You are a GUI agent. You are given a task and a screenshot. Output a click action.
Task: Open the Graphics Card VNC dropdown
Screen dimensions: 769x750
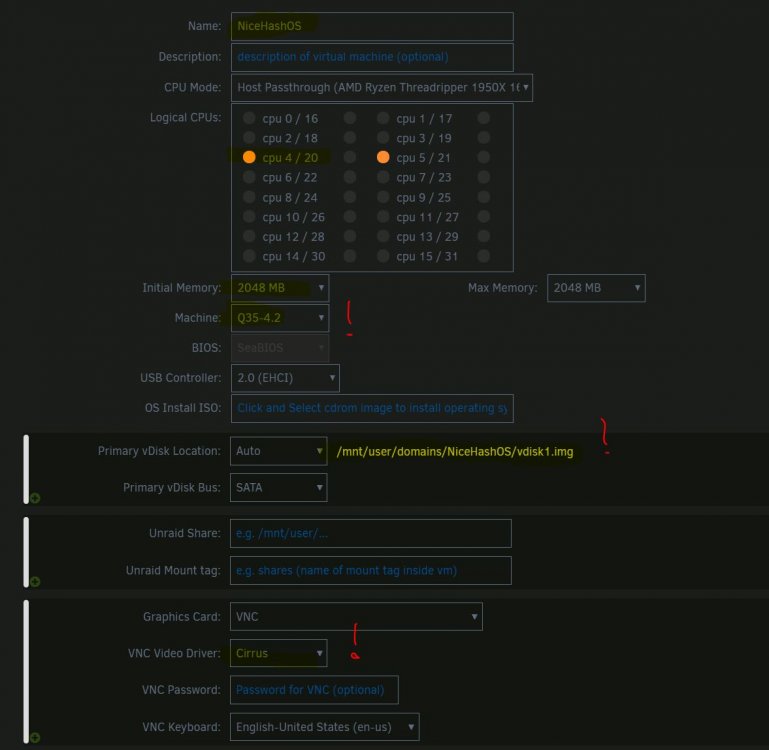(356, 617)
